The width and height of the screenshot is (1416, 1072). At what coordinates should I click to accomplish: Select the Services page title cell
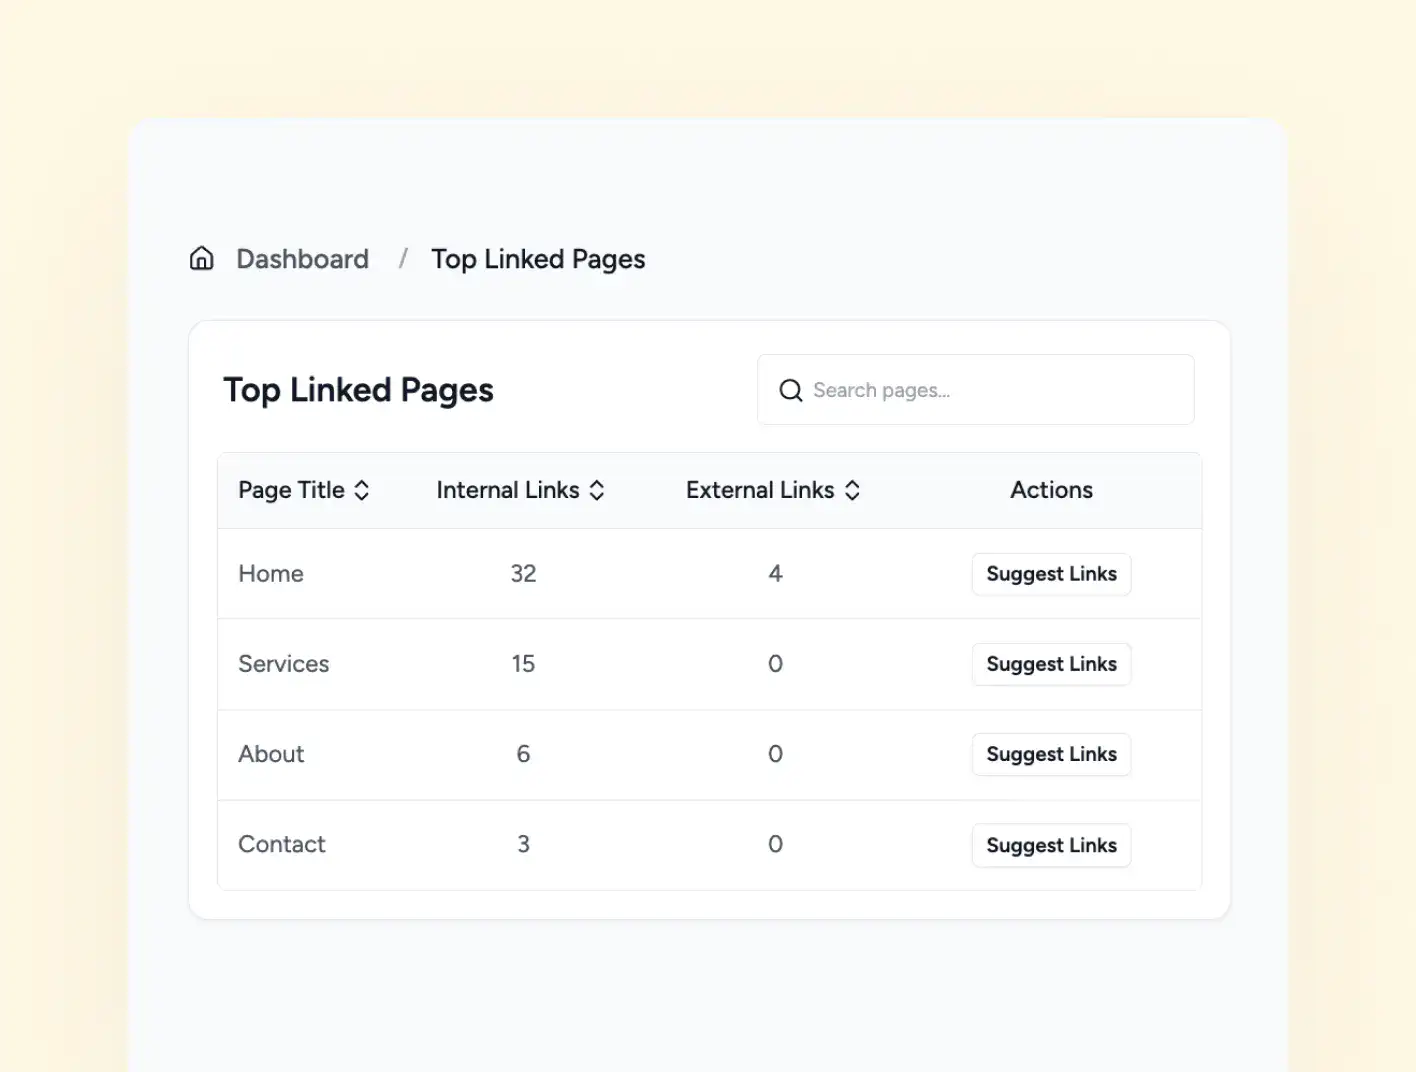[x=283, y=664]
